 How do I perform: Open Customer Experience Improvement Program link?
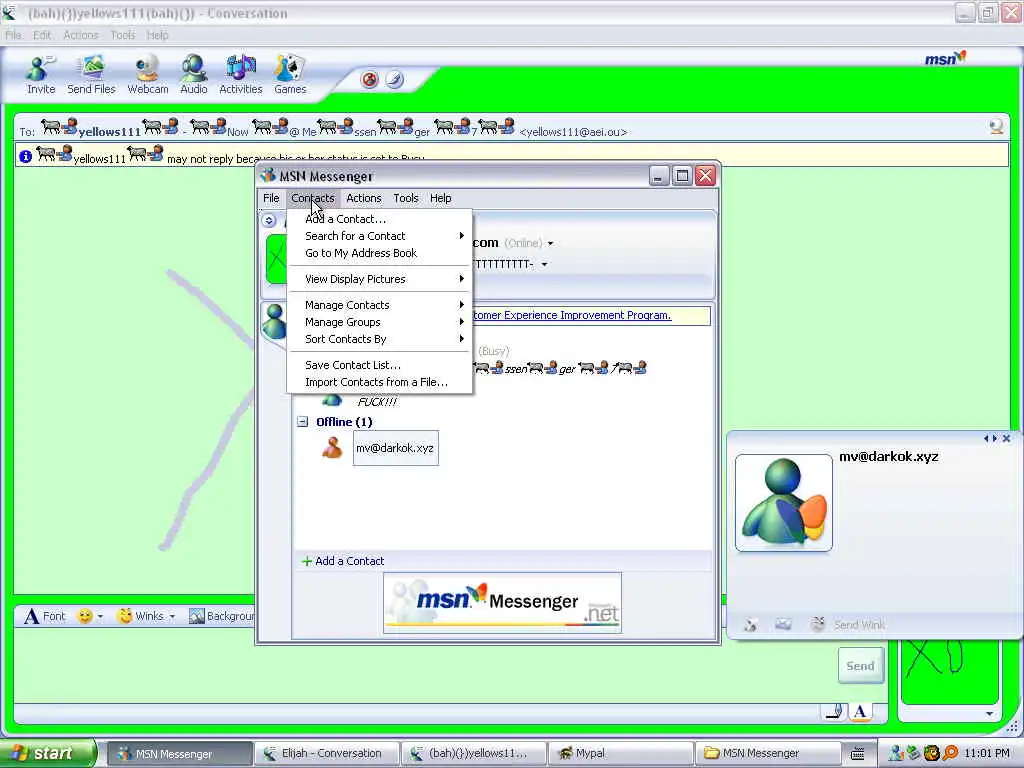(x=571, y=315)
